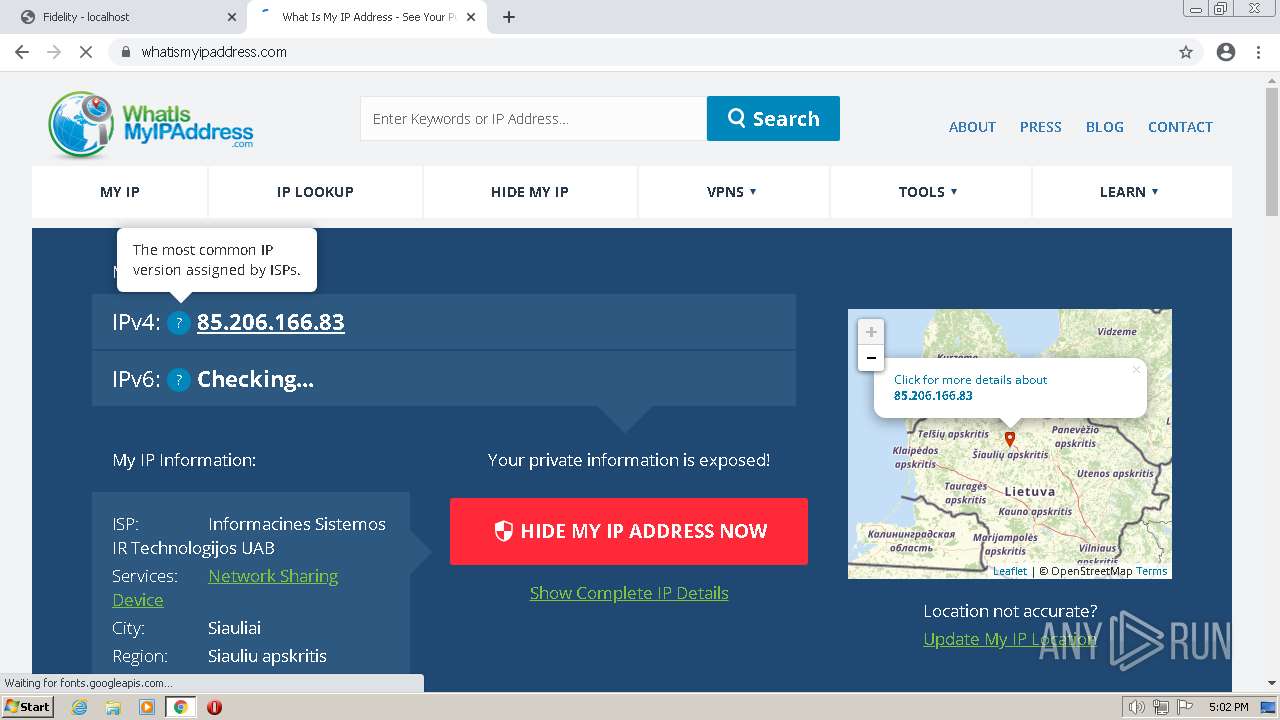Open the CONTACT link

pos(1180,127)
